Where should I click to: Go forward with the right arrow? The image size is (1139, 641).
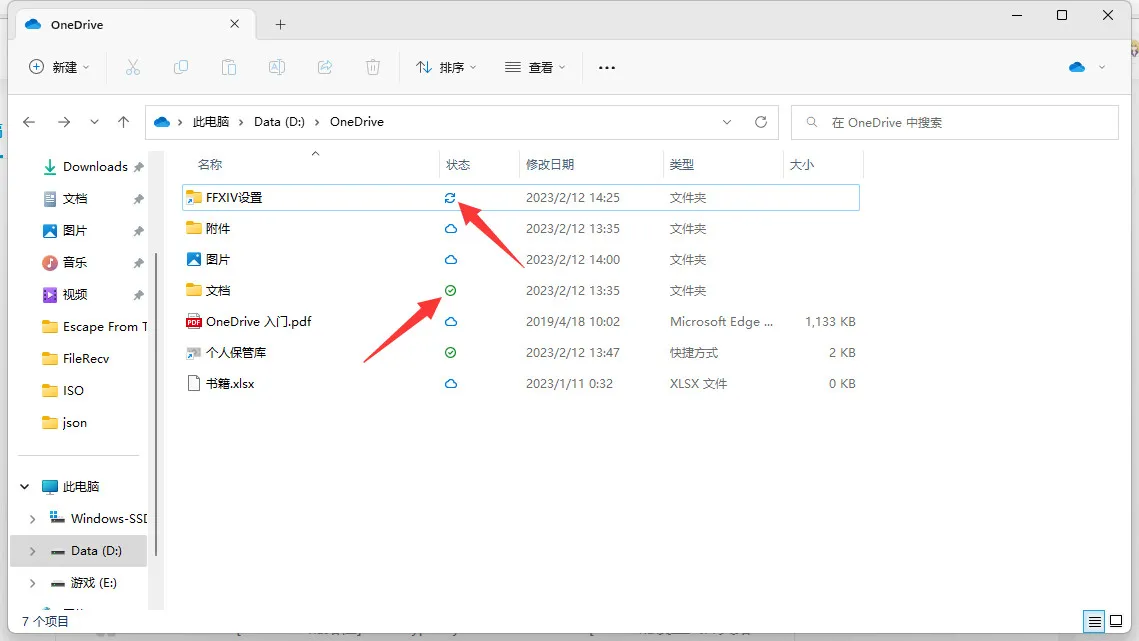click(64, 122)
